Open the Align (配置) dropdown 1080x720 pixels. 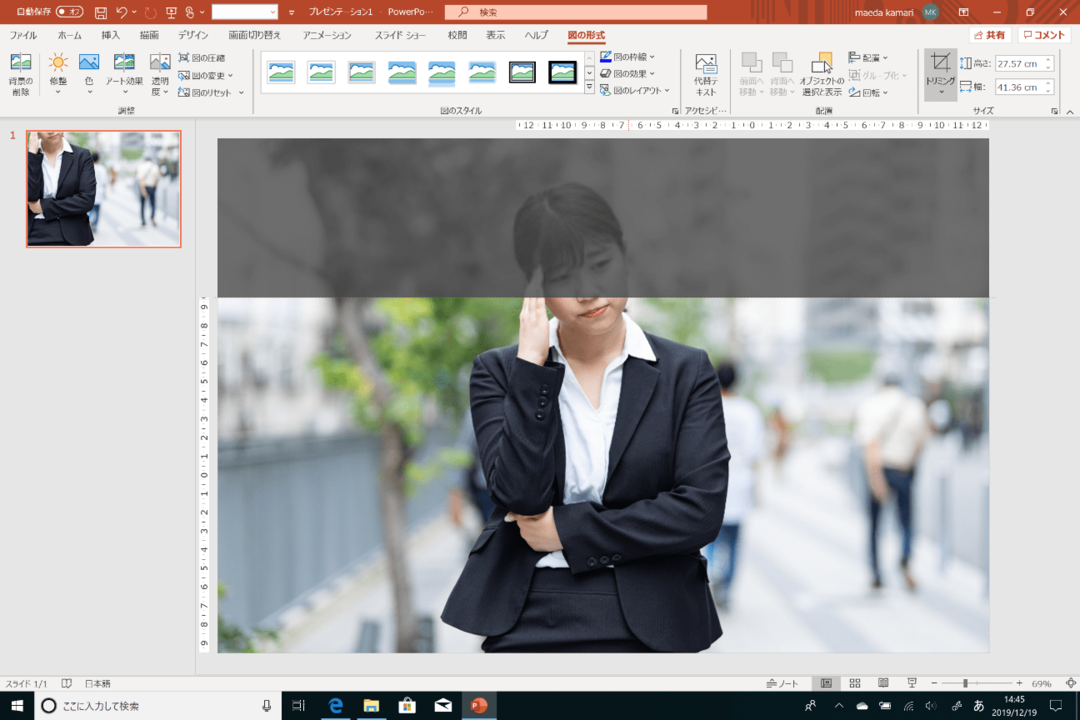(x=868, y=58)
